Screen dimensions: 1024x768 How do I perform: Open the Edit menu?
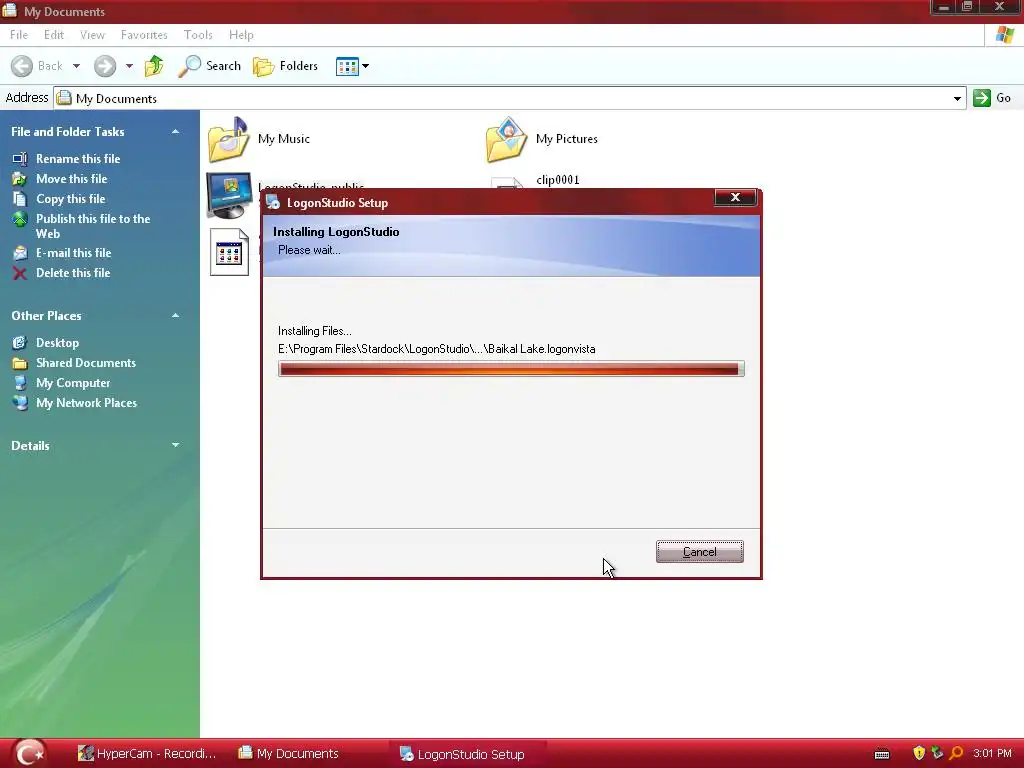(x=54, y=35)
